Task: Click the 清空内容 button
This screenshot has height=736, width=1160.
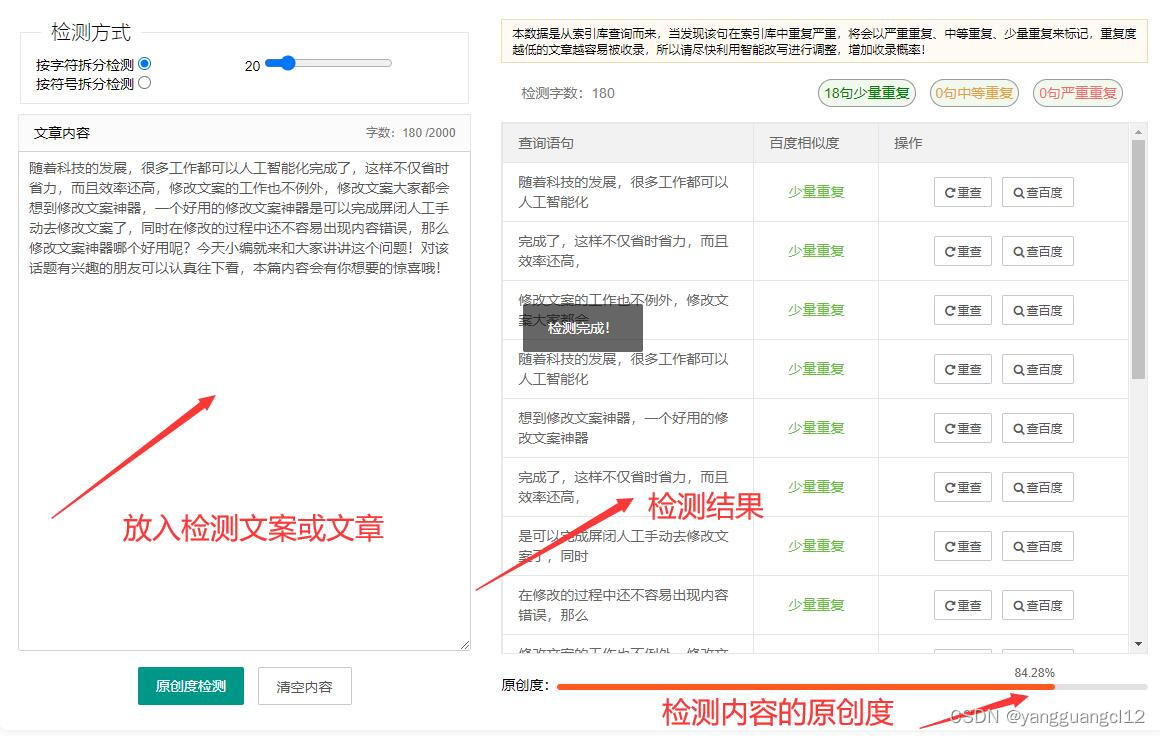Action: [x=304, y=686]
